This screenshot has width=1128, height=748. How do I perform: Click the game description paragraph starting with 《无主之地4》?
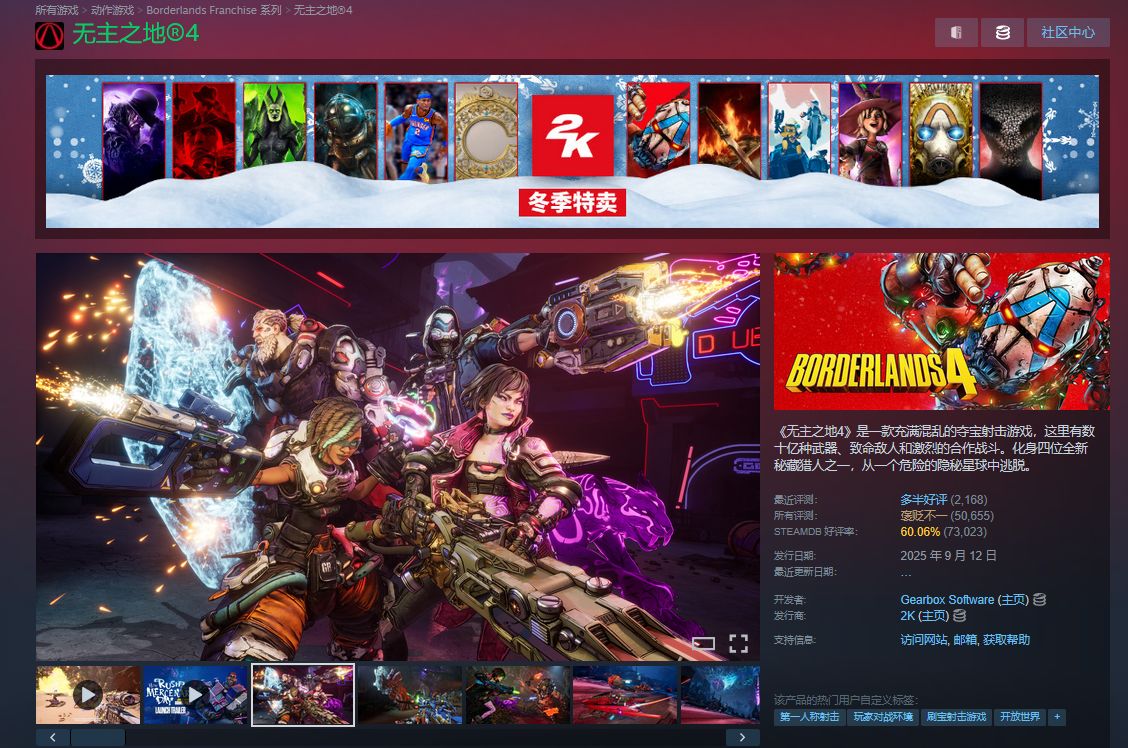point(934,448)
